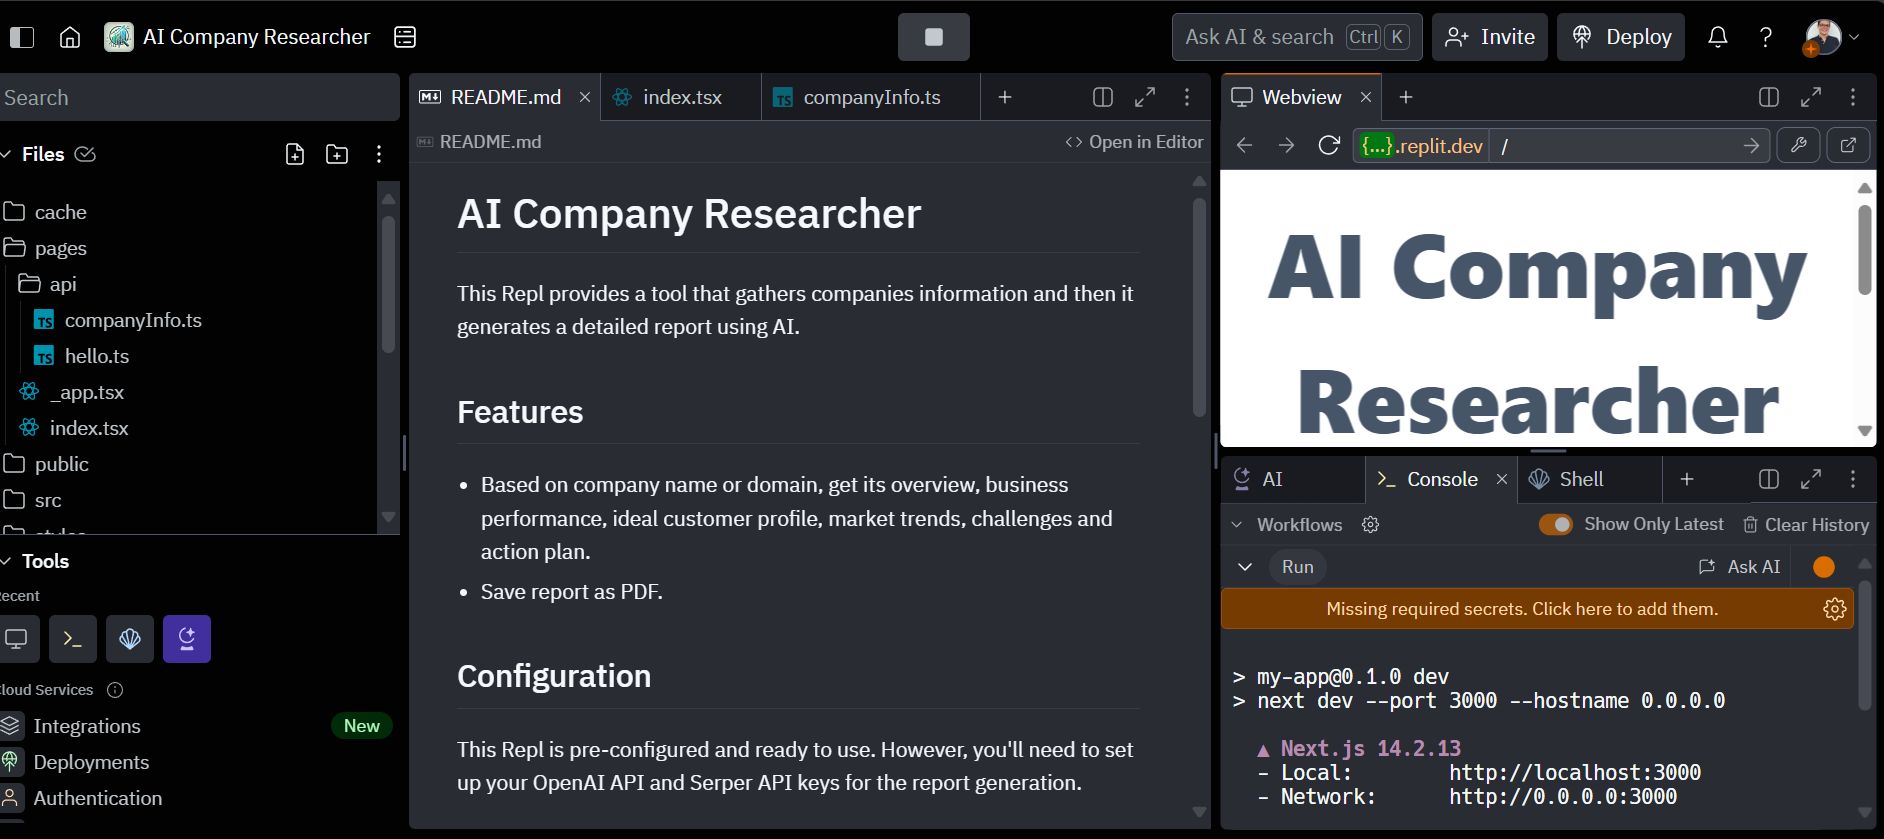Expand the Workflows dropdown
This screenshot has height=839, width=1884.
click(1237, 525)
